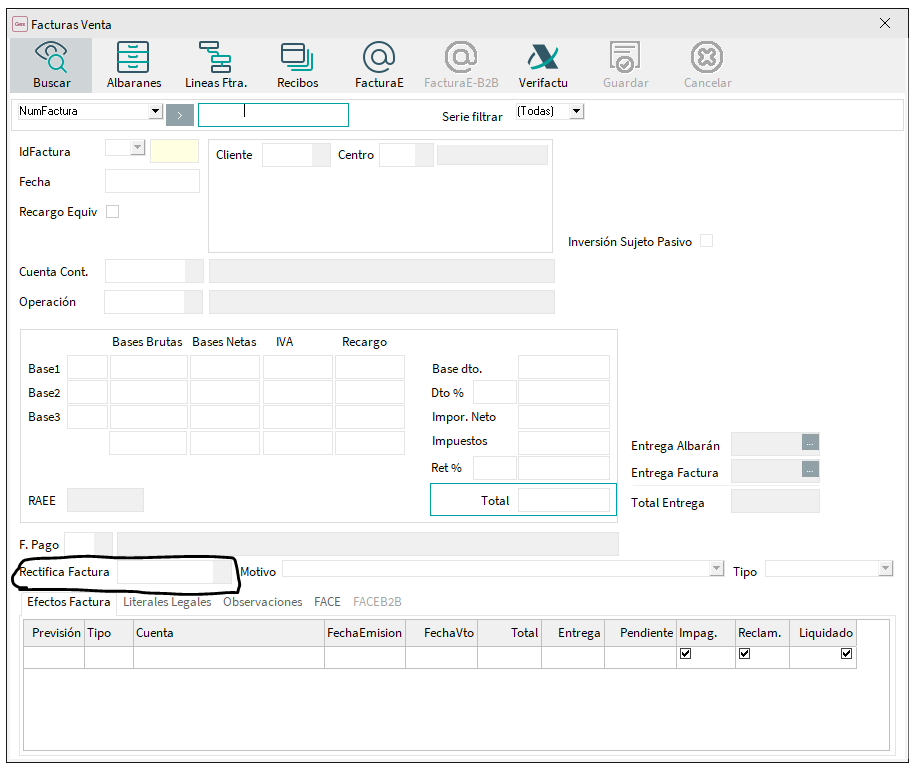
Task: Click the Entrega Factura ellipsis button
Action: [x=810, y=469]
